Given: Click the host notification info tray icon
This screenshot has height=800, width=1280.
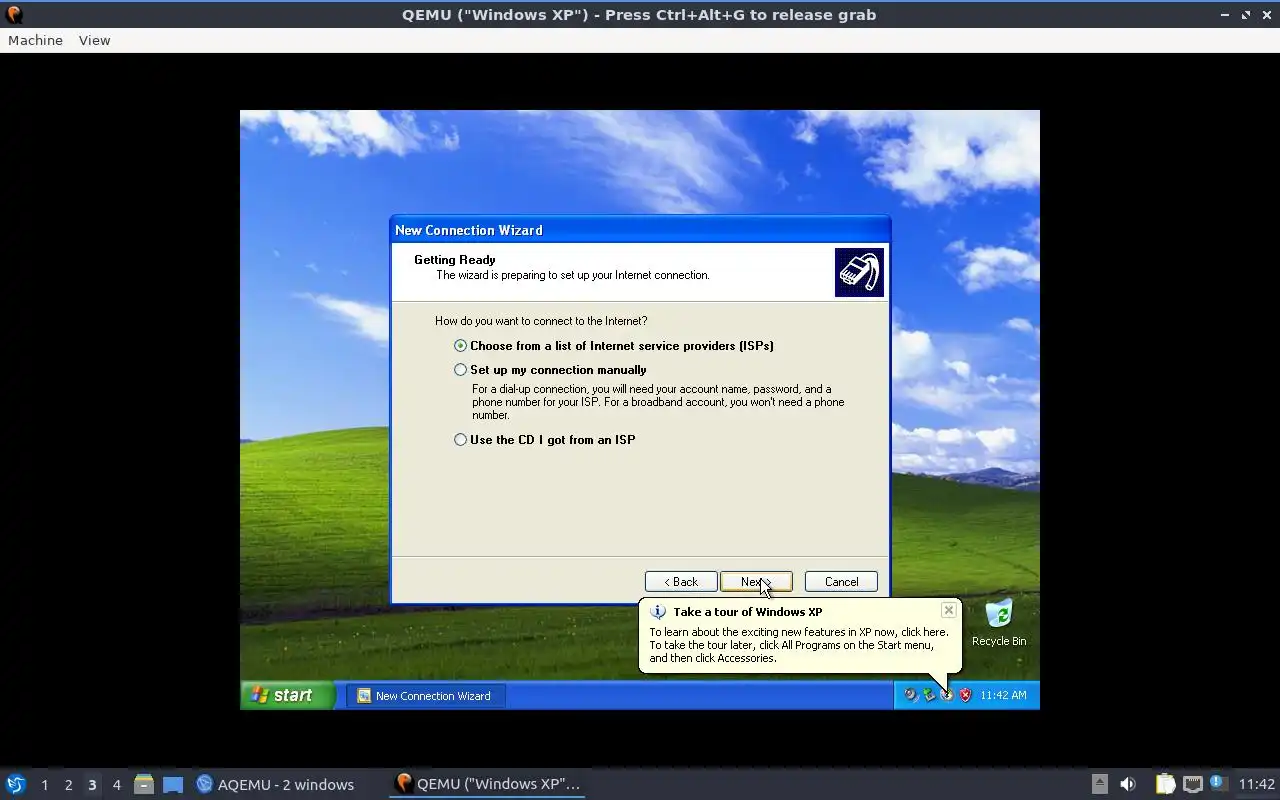Looking at the screenshot, I should tap(1218, 783).
